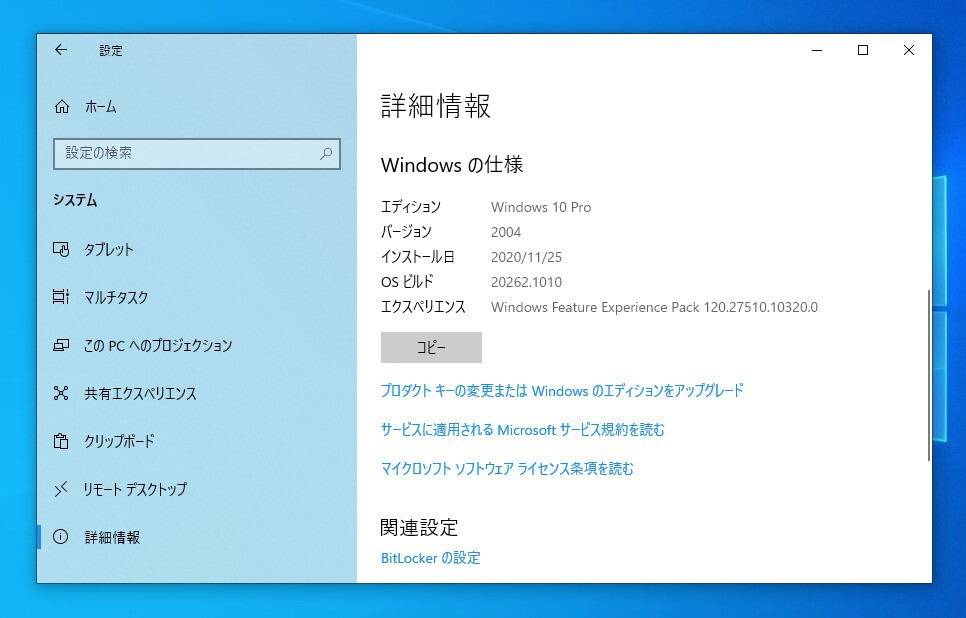966x618 pixels.
Task: Open the リモート デスクトップ settings page
Action: (134, 489)
